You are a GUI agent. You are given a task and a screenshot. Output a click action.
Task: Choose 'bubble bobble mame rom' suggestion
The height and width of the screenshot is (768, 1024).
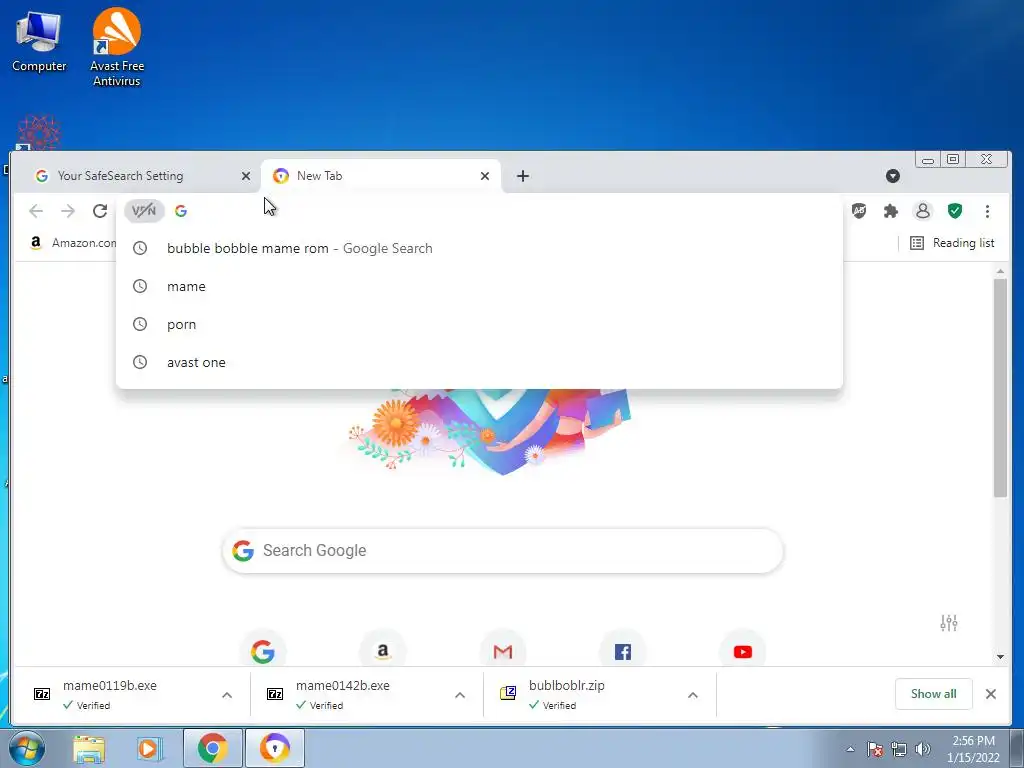click(x=479, y=248)
